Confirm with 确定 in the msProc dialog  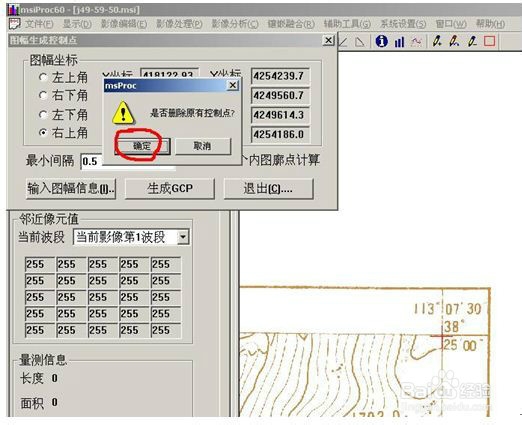[x=142, y=146]
